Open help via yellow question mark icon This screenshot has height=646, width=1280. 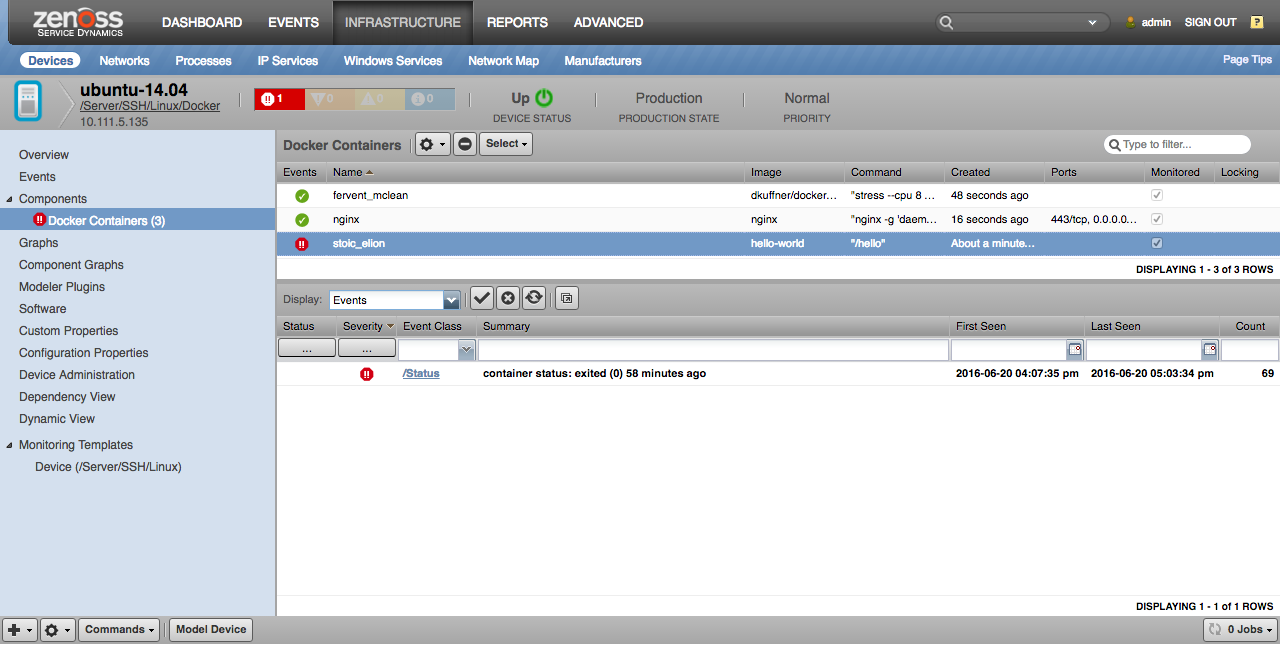[x=1257, y=22]
